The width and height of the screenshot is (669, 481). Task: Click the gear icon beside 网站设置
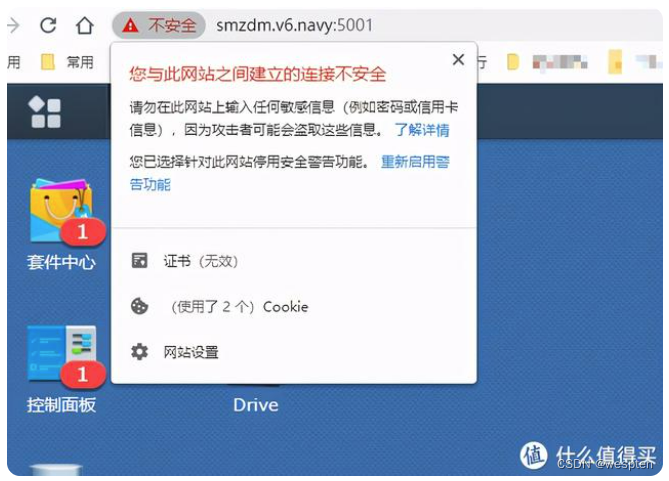coord(139,352)
